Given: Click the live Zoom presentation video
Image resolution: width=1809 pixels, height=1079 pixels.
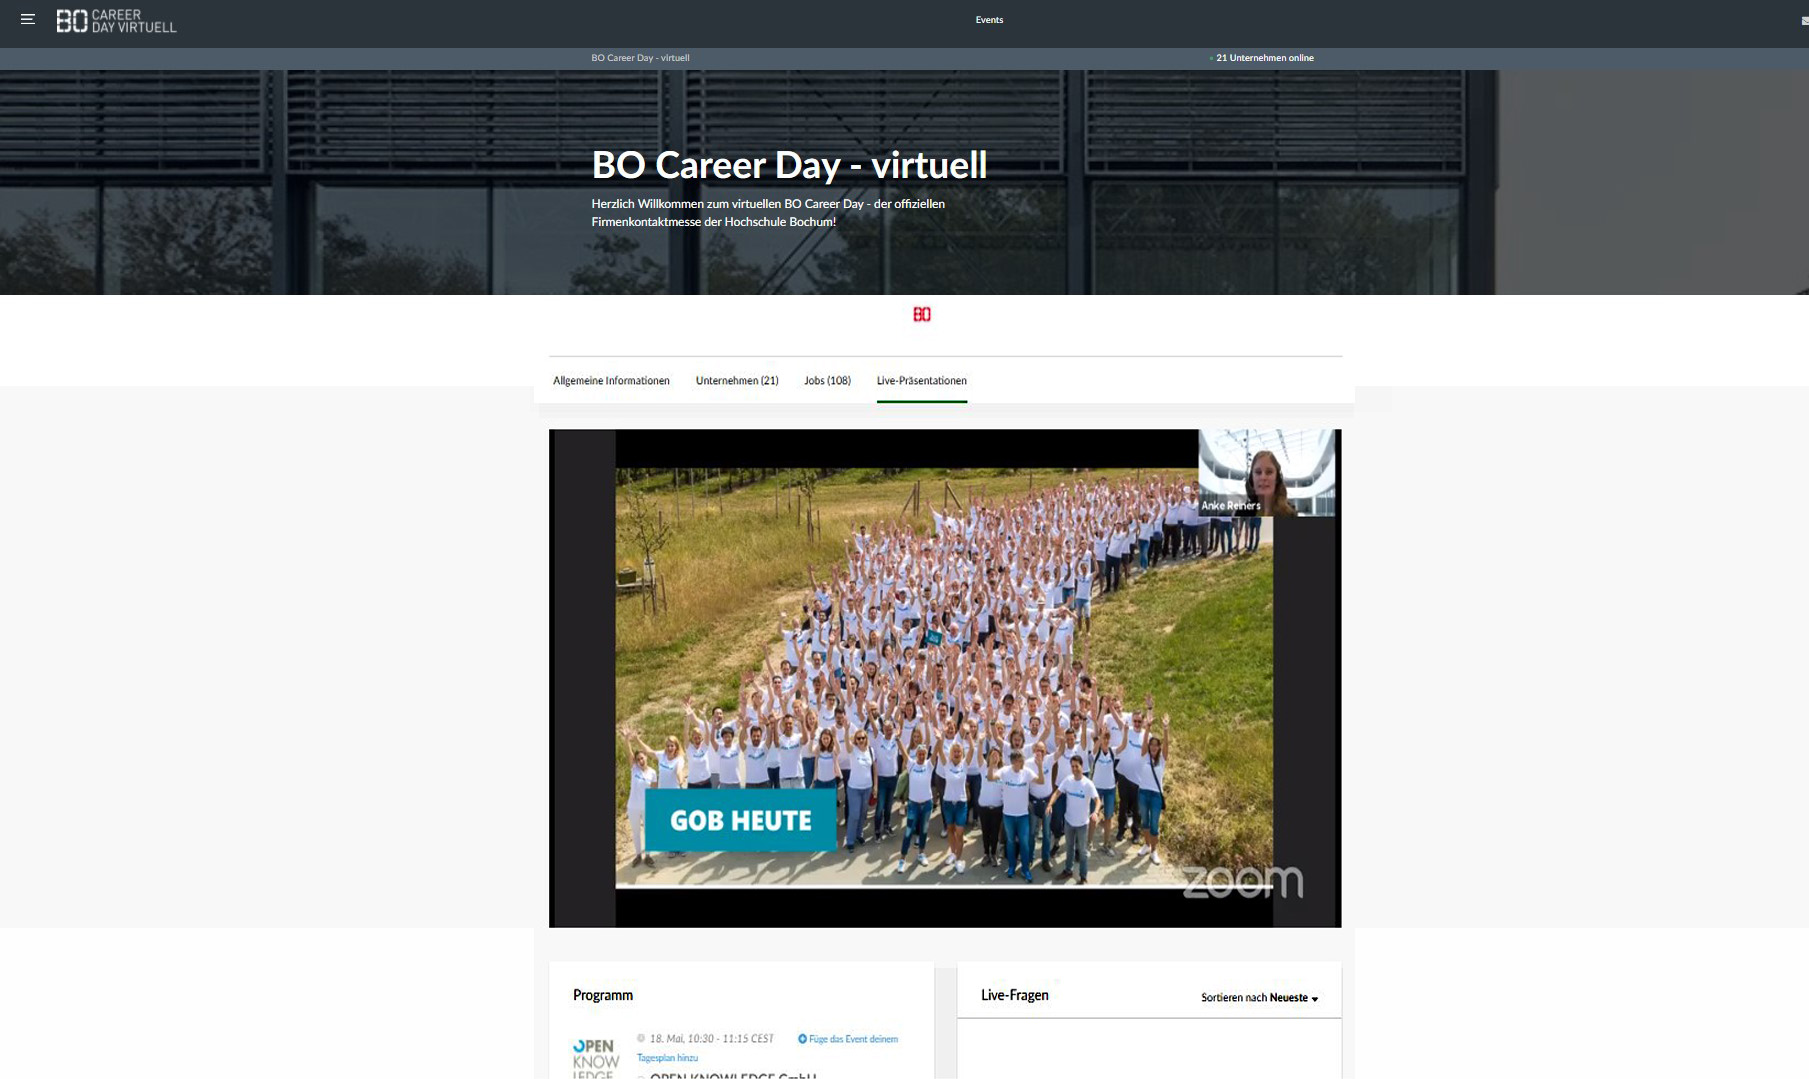Looking at the screenshot, I should pos(945,678).
